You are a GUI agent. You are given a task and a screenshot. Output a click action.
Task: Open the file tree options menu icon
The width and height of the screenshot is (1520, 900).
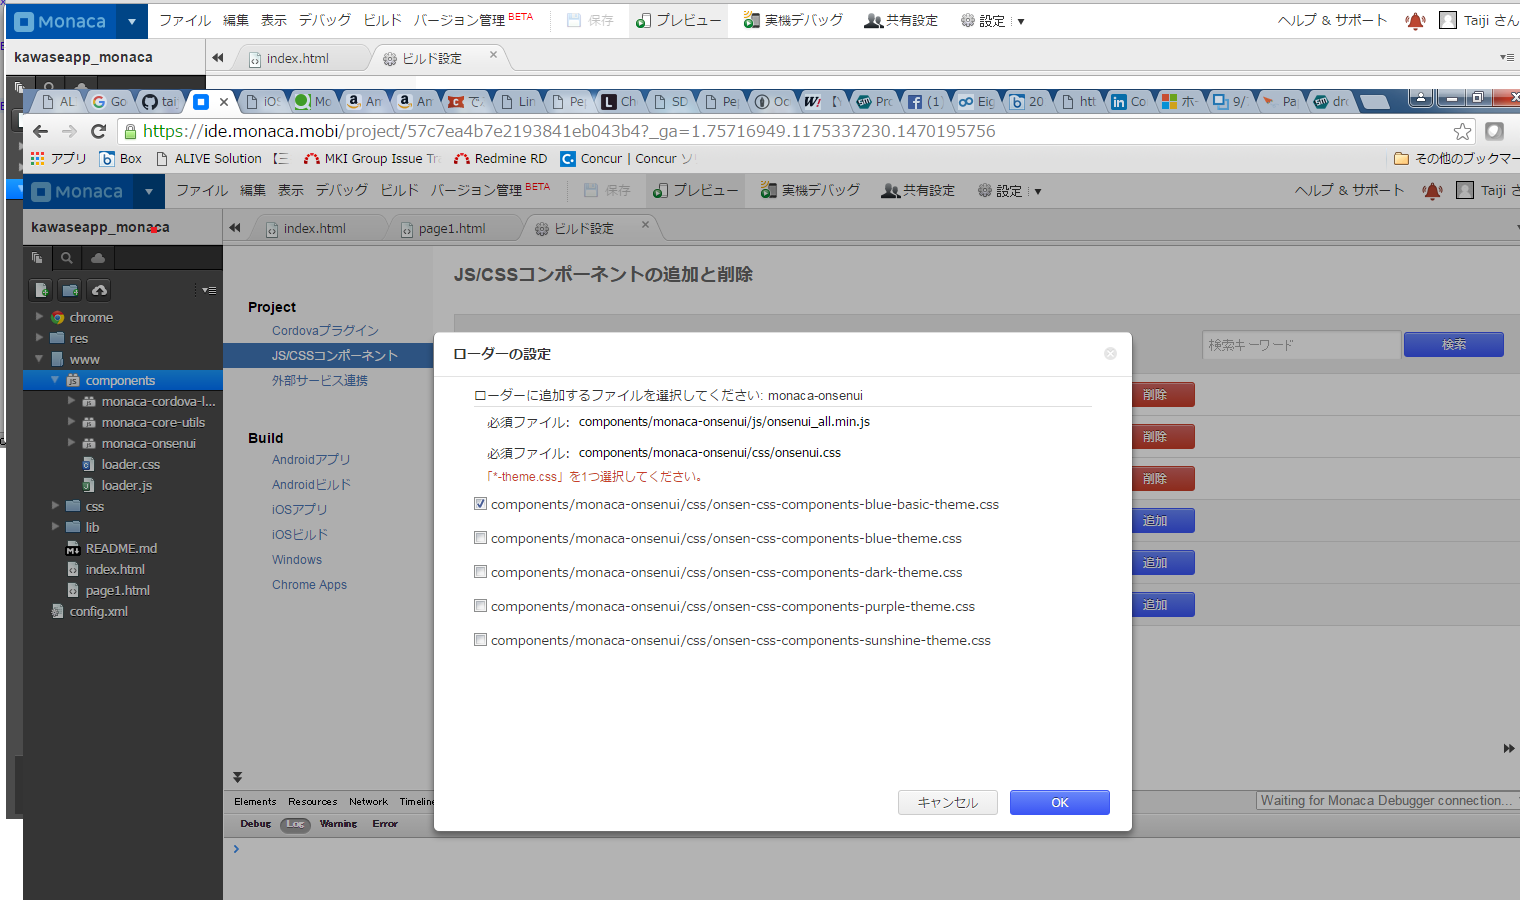tap(207, 290)
